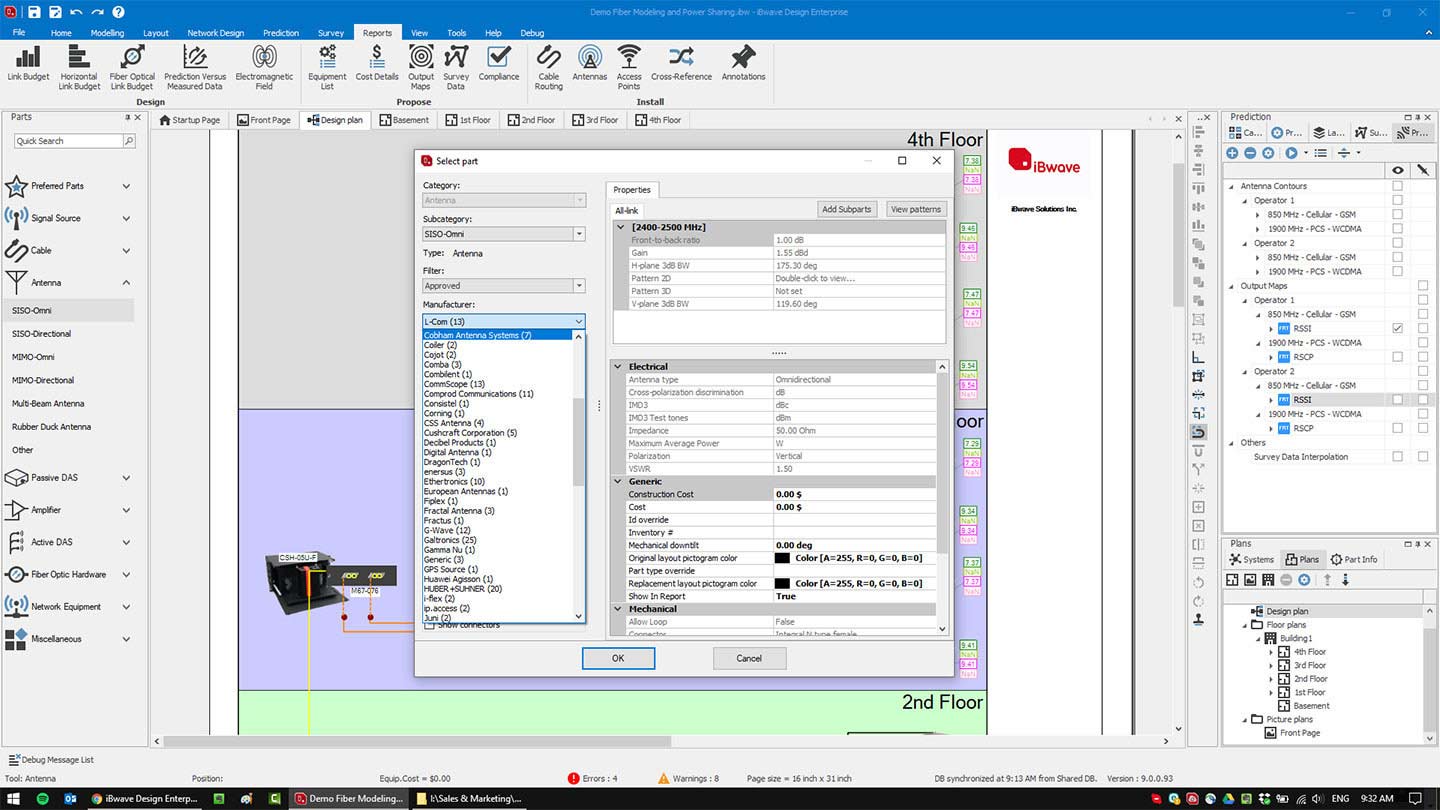Open the Cross-Reference report
Viewport: 1440px width, 810px height.
click(681, 64)
